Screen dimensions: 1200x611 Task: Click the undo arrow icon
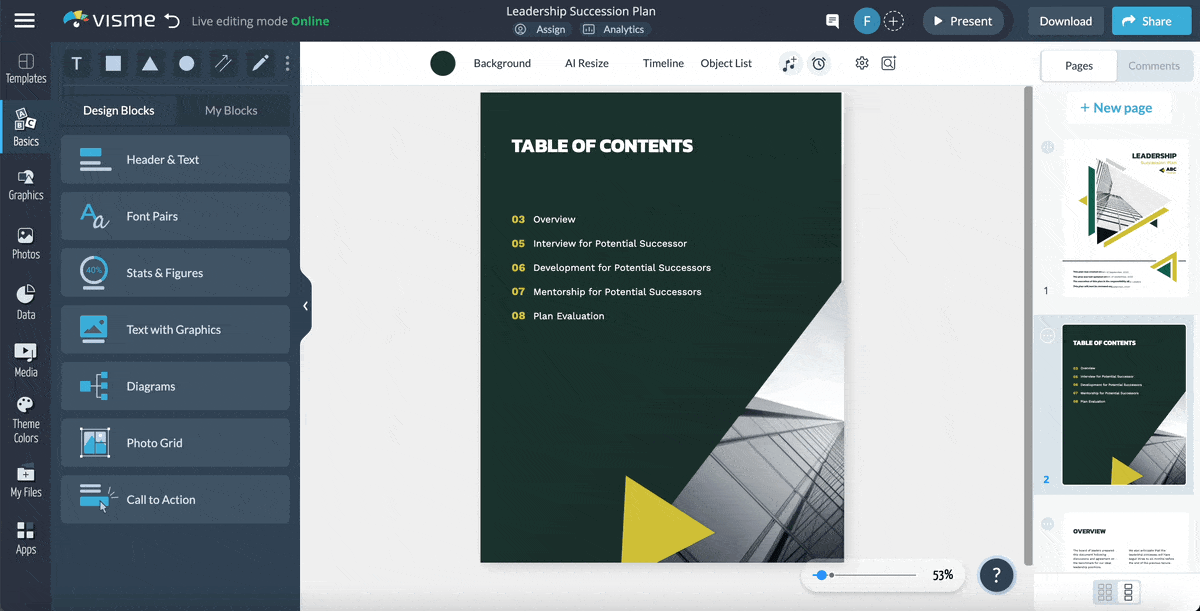[x=172, y=21]
